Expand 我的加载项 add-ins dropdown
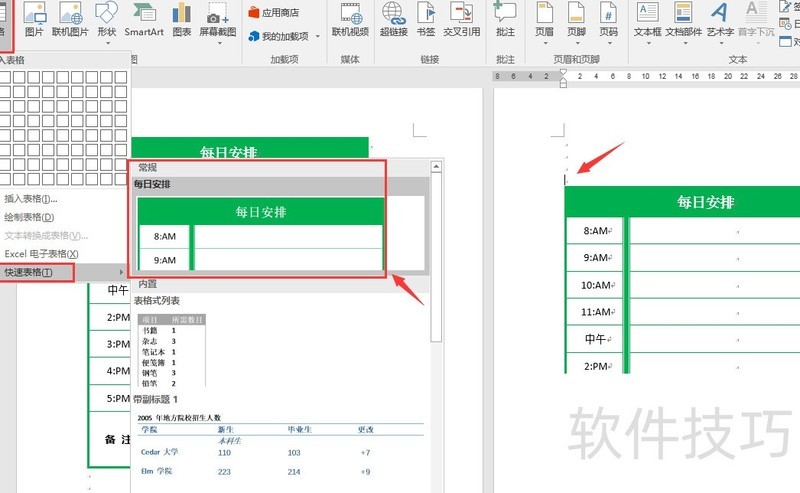800x493 pixels. click(x=283, y=36)
